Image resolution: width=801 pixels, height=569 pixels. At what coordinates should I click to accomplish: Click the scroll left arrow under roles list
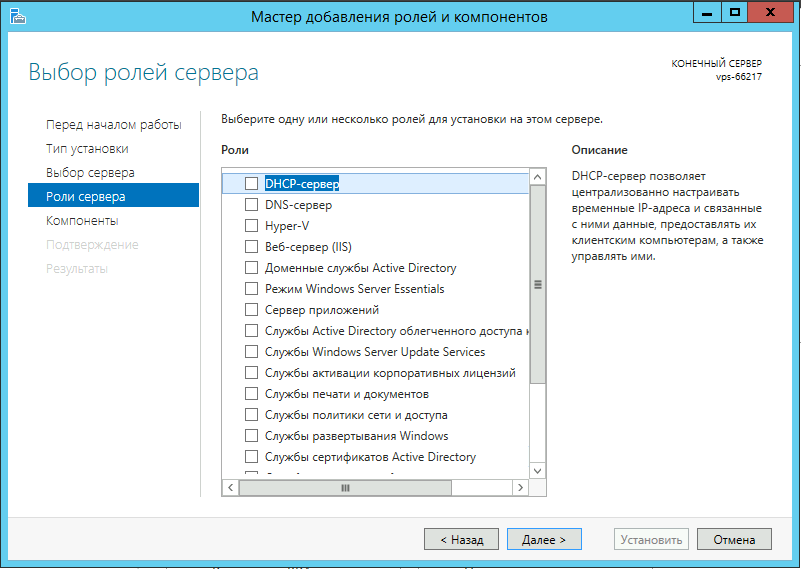(230, 488)
